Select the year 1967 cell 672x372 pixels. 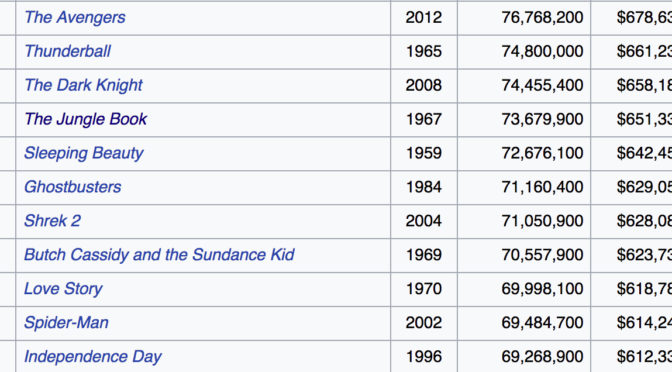point(424,119)
